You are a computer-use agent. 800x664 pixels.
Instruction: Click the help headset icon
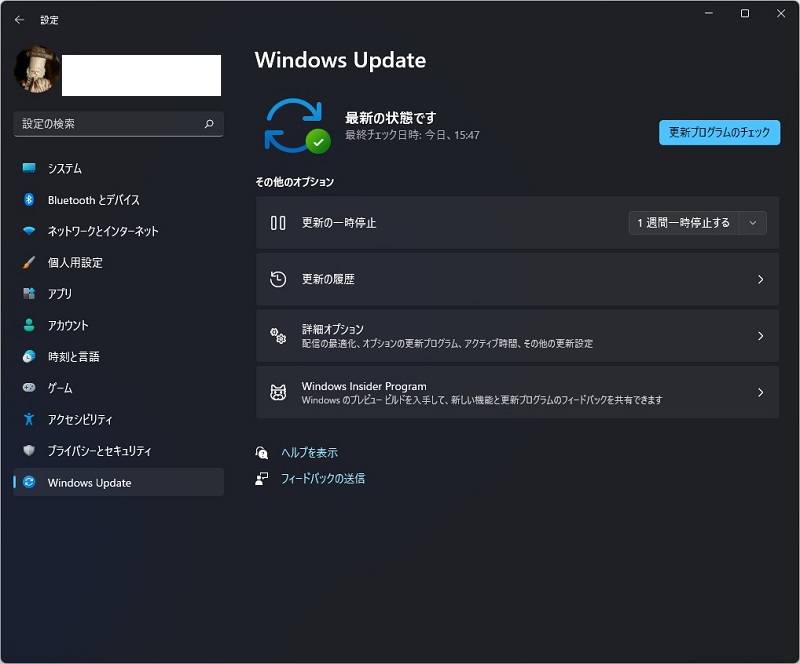click(x=262, y=452)
